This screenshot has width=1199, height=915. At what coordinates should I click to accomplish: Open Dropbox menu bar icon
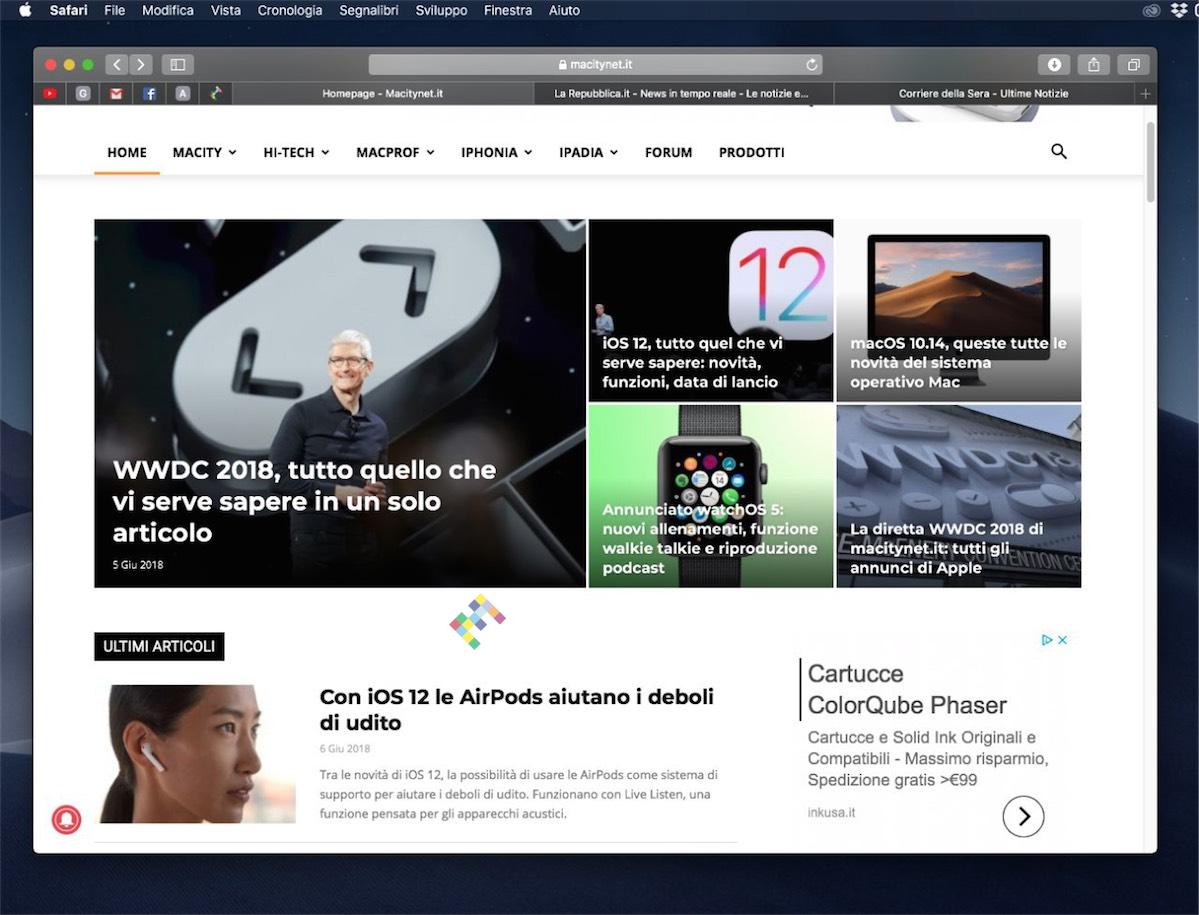click(x=1178, y=10)
